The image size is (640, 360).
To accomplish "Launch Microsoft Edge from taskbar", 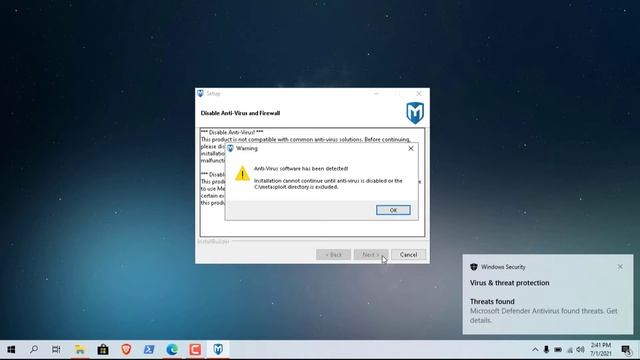I will [172, 349].
